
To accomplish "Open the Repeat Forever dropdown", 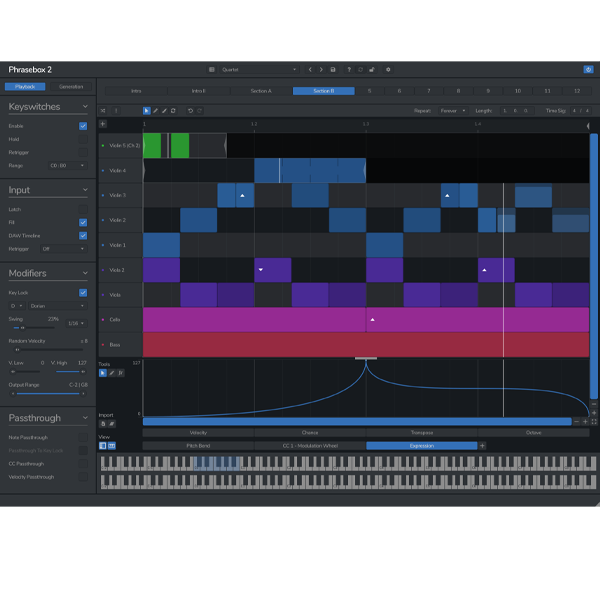I will pos(453,111).
